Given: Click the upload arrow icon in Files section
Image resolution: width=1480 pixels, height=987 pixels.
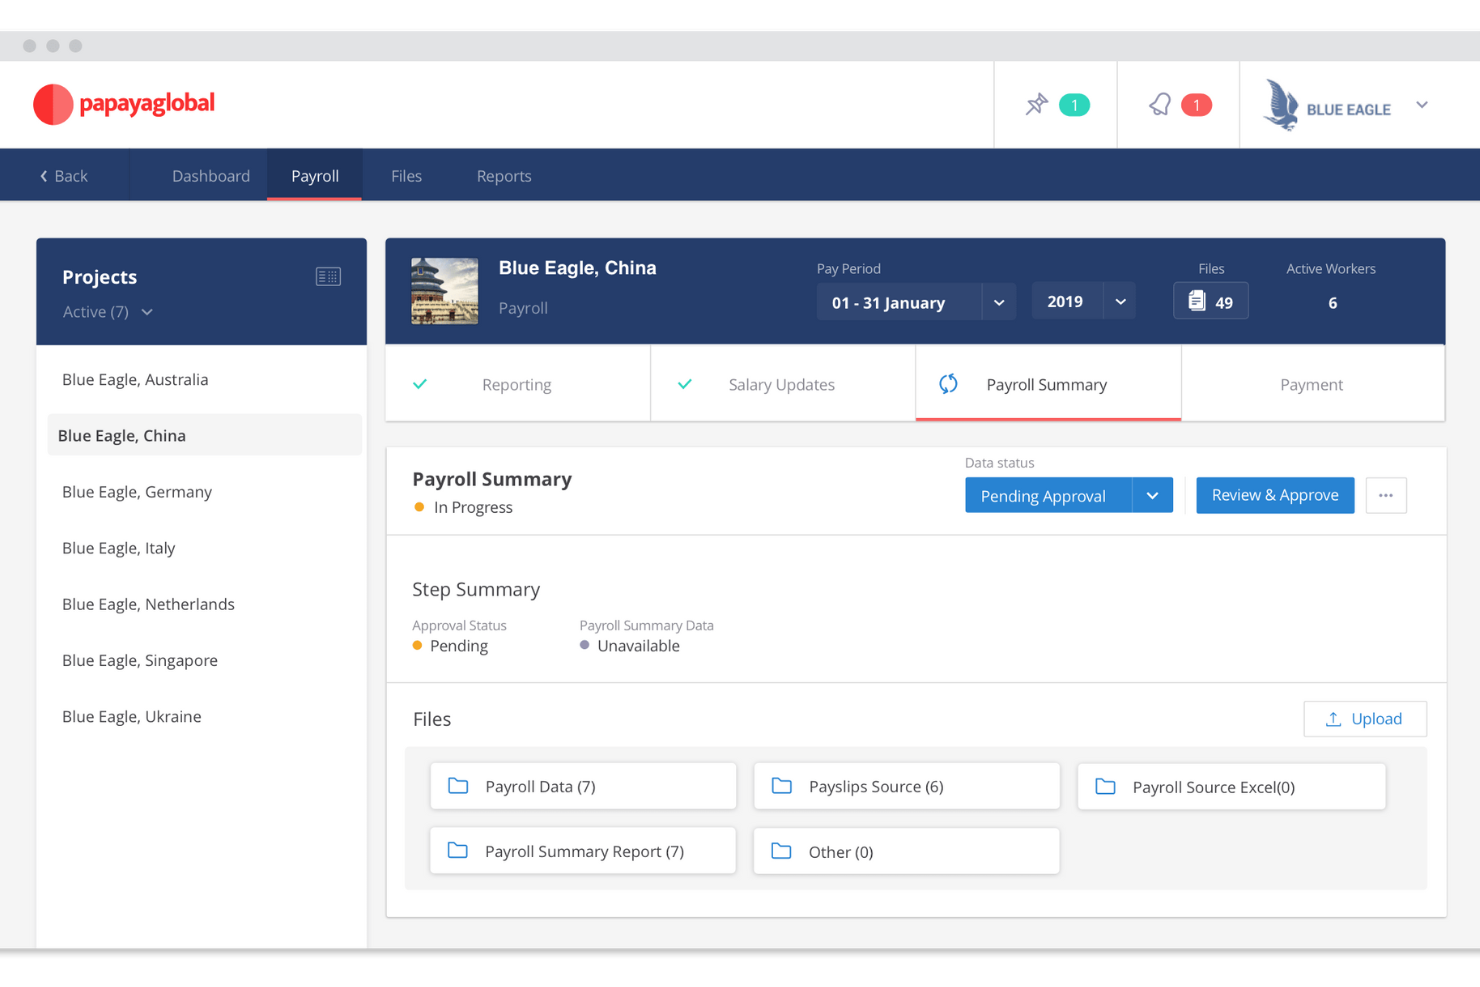Looking at the screenshot, I should 1334,718.
